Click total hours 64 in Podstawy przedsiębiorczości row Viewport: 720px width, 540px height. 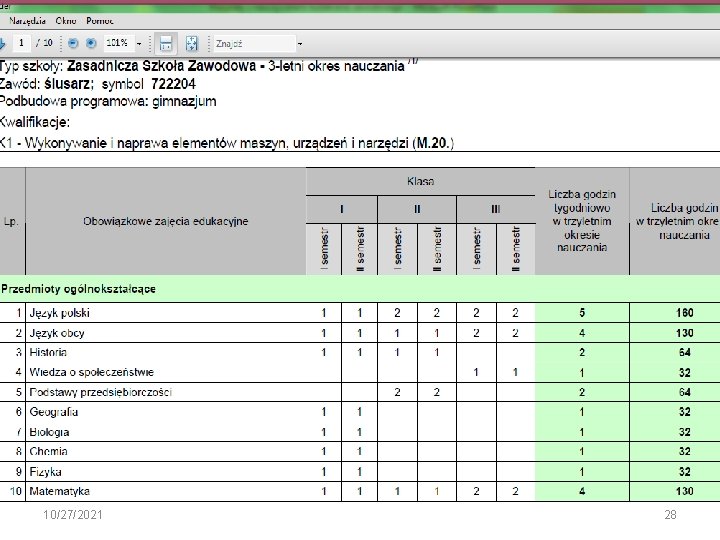(x=684, y=392)
